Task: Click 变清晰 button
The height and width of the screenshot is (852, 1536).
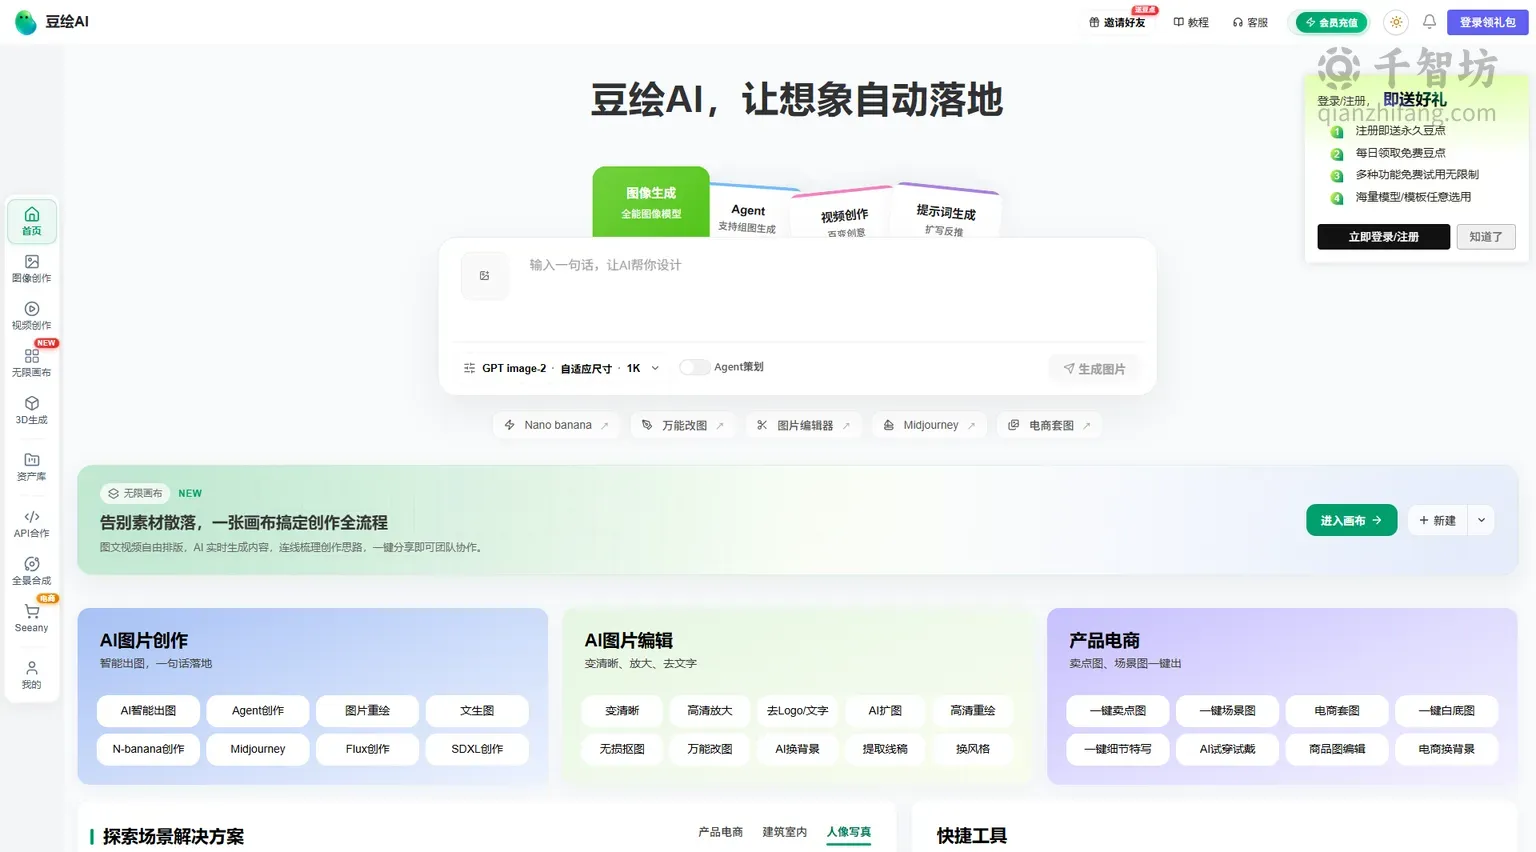Action: click(622, 711)
